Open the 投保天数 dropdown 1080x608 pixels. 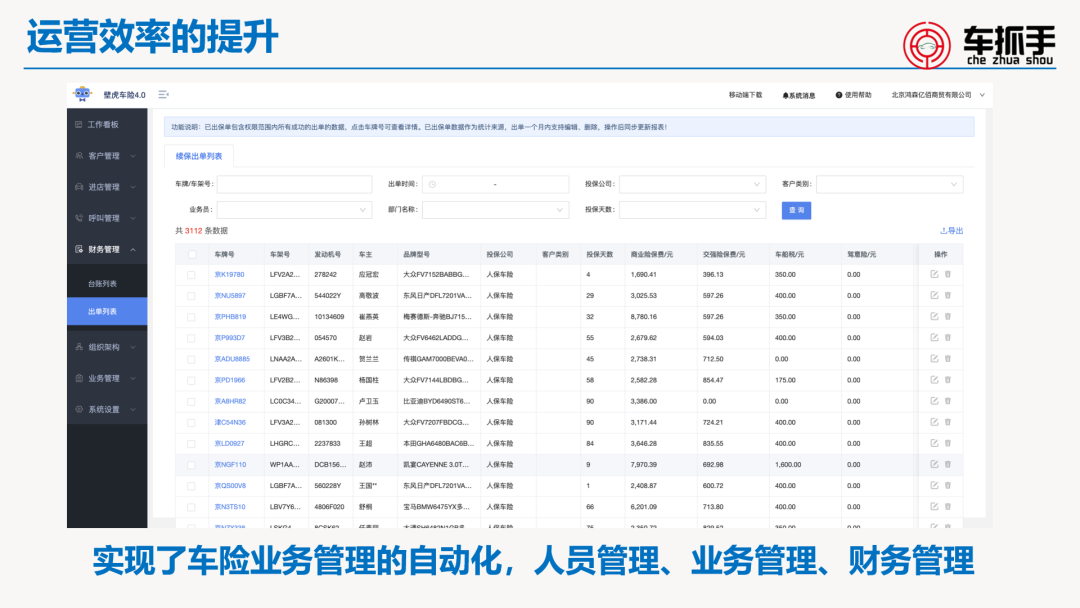(x=692, y=210)
